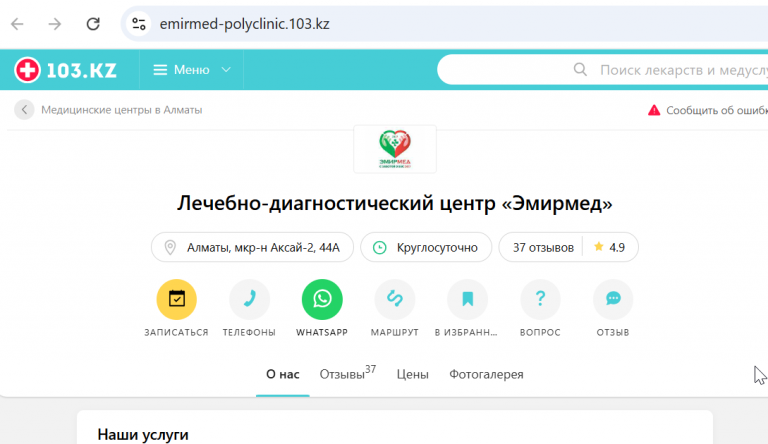Open Медицинские центры в Алматы link

coord(121,110)
